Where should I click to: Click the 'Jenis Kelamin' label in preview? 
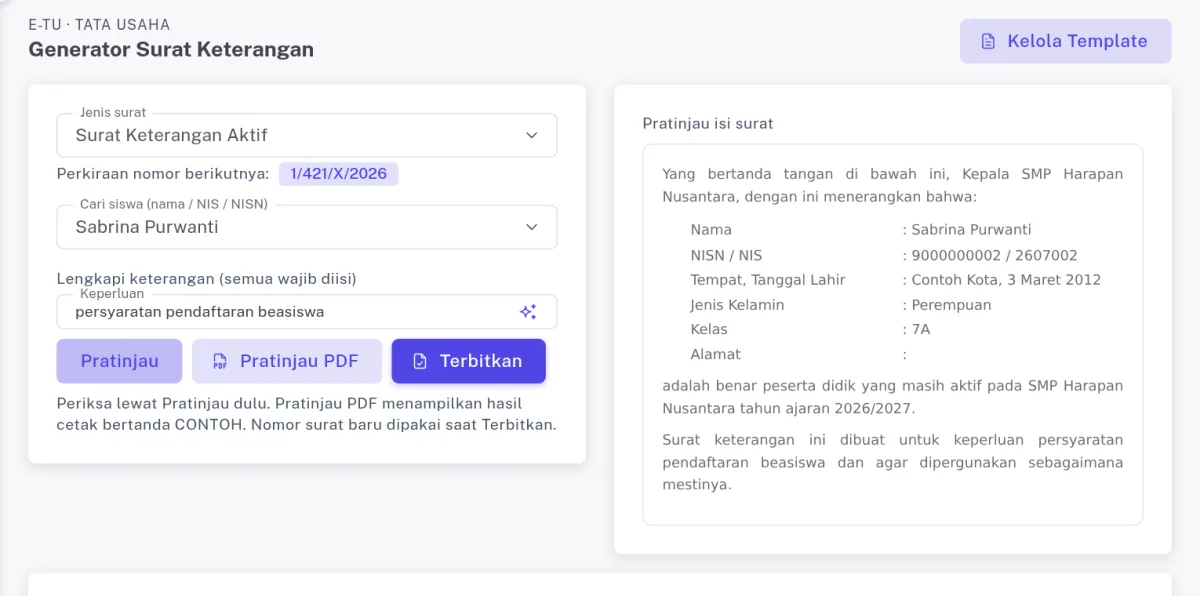click(737, 305)
